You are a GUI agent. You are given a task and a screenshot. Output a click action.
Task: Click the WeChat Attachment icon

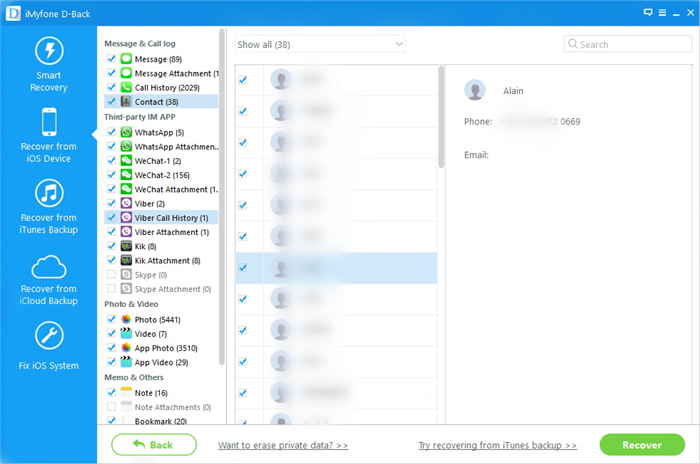126,189
